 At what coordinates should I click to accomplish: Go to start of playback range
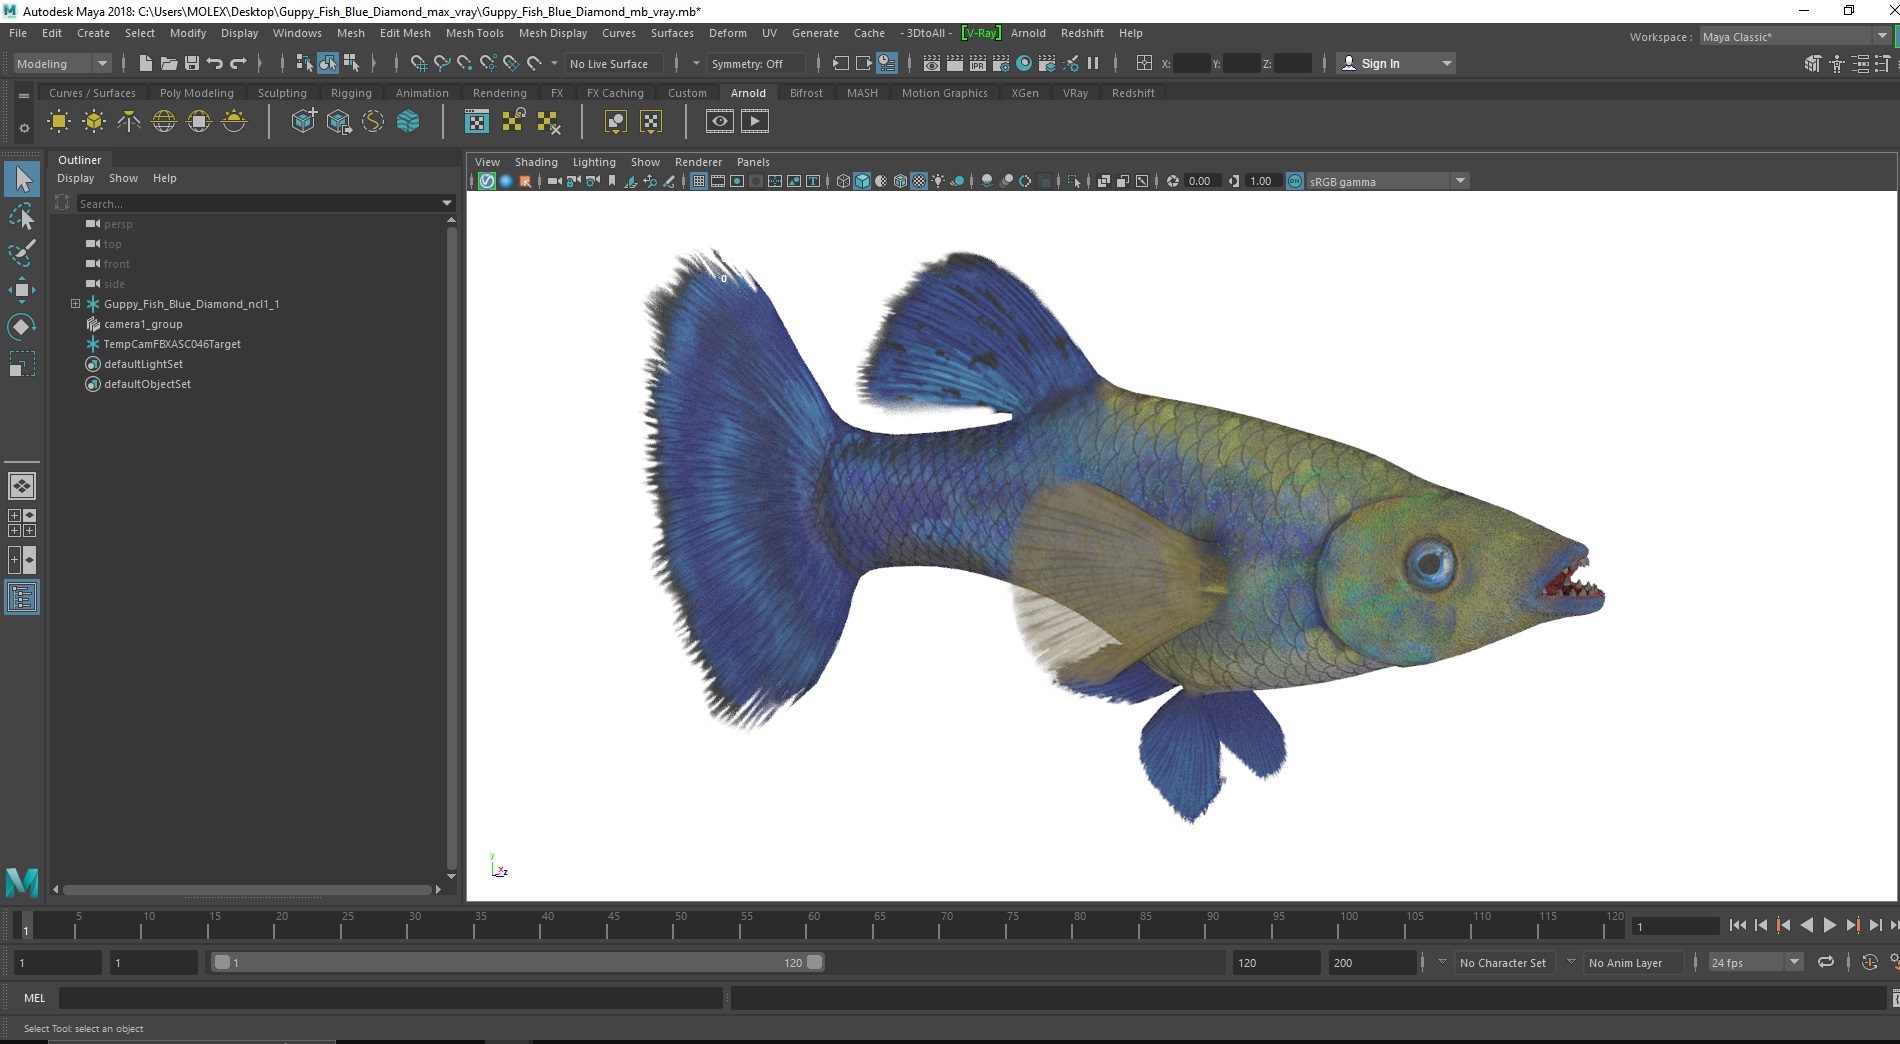[x=1737, y=925]
